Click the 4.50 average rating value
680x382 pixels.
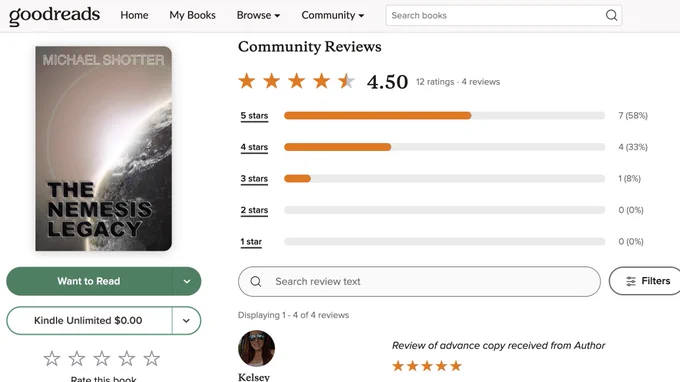387,82
